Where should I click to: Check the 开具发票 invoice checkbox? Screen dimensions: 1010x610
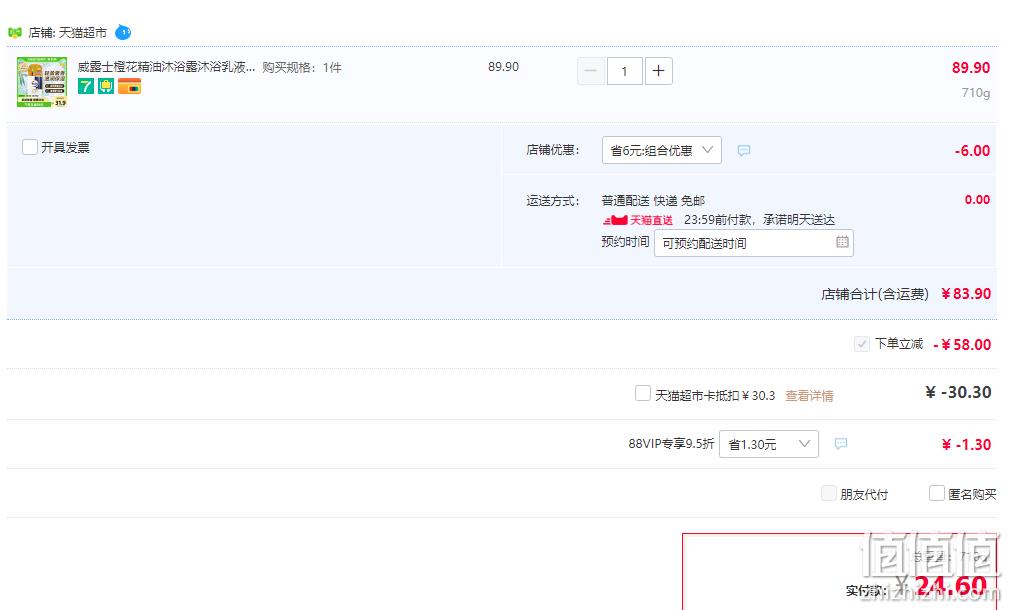coord(30,147)
